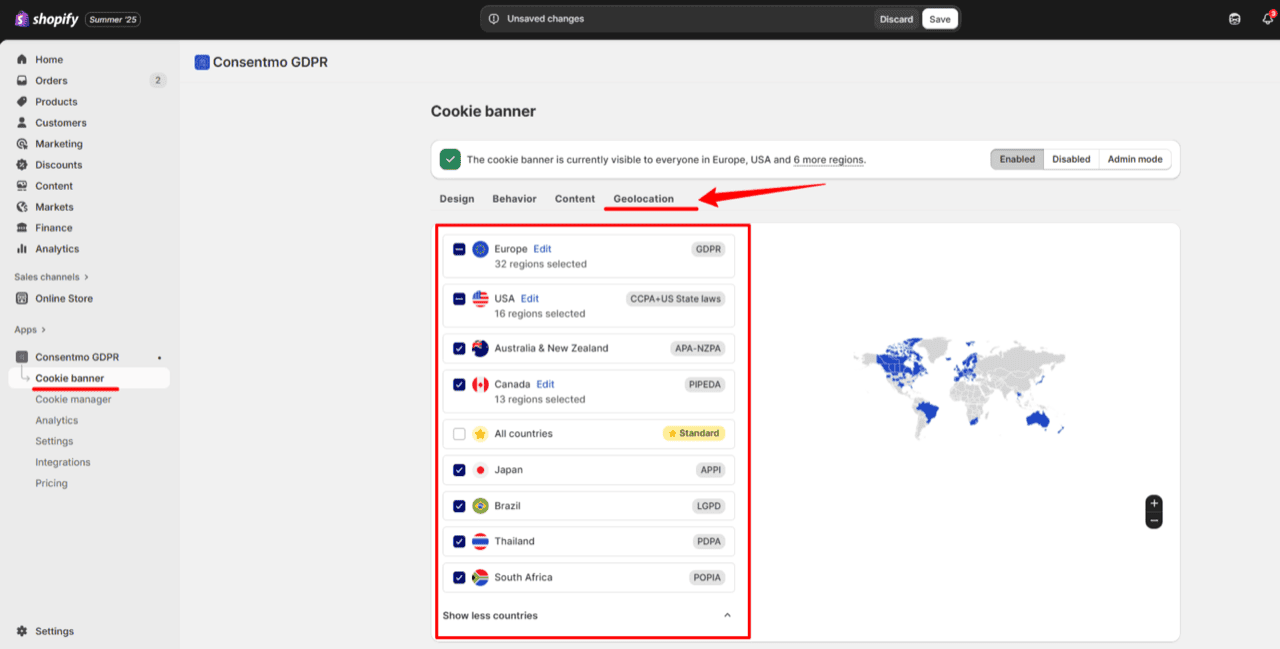
Task: Click the Japan flag icon
Action: point(480,470)
